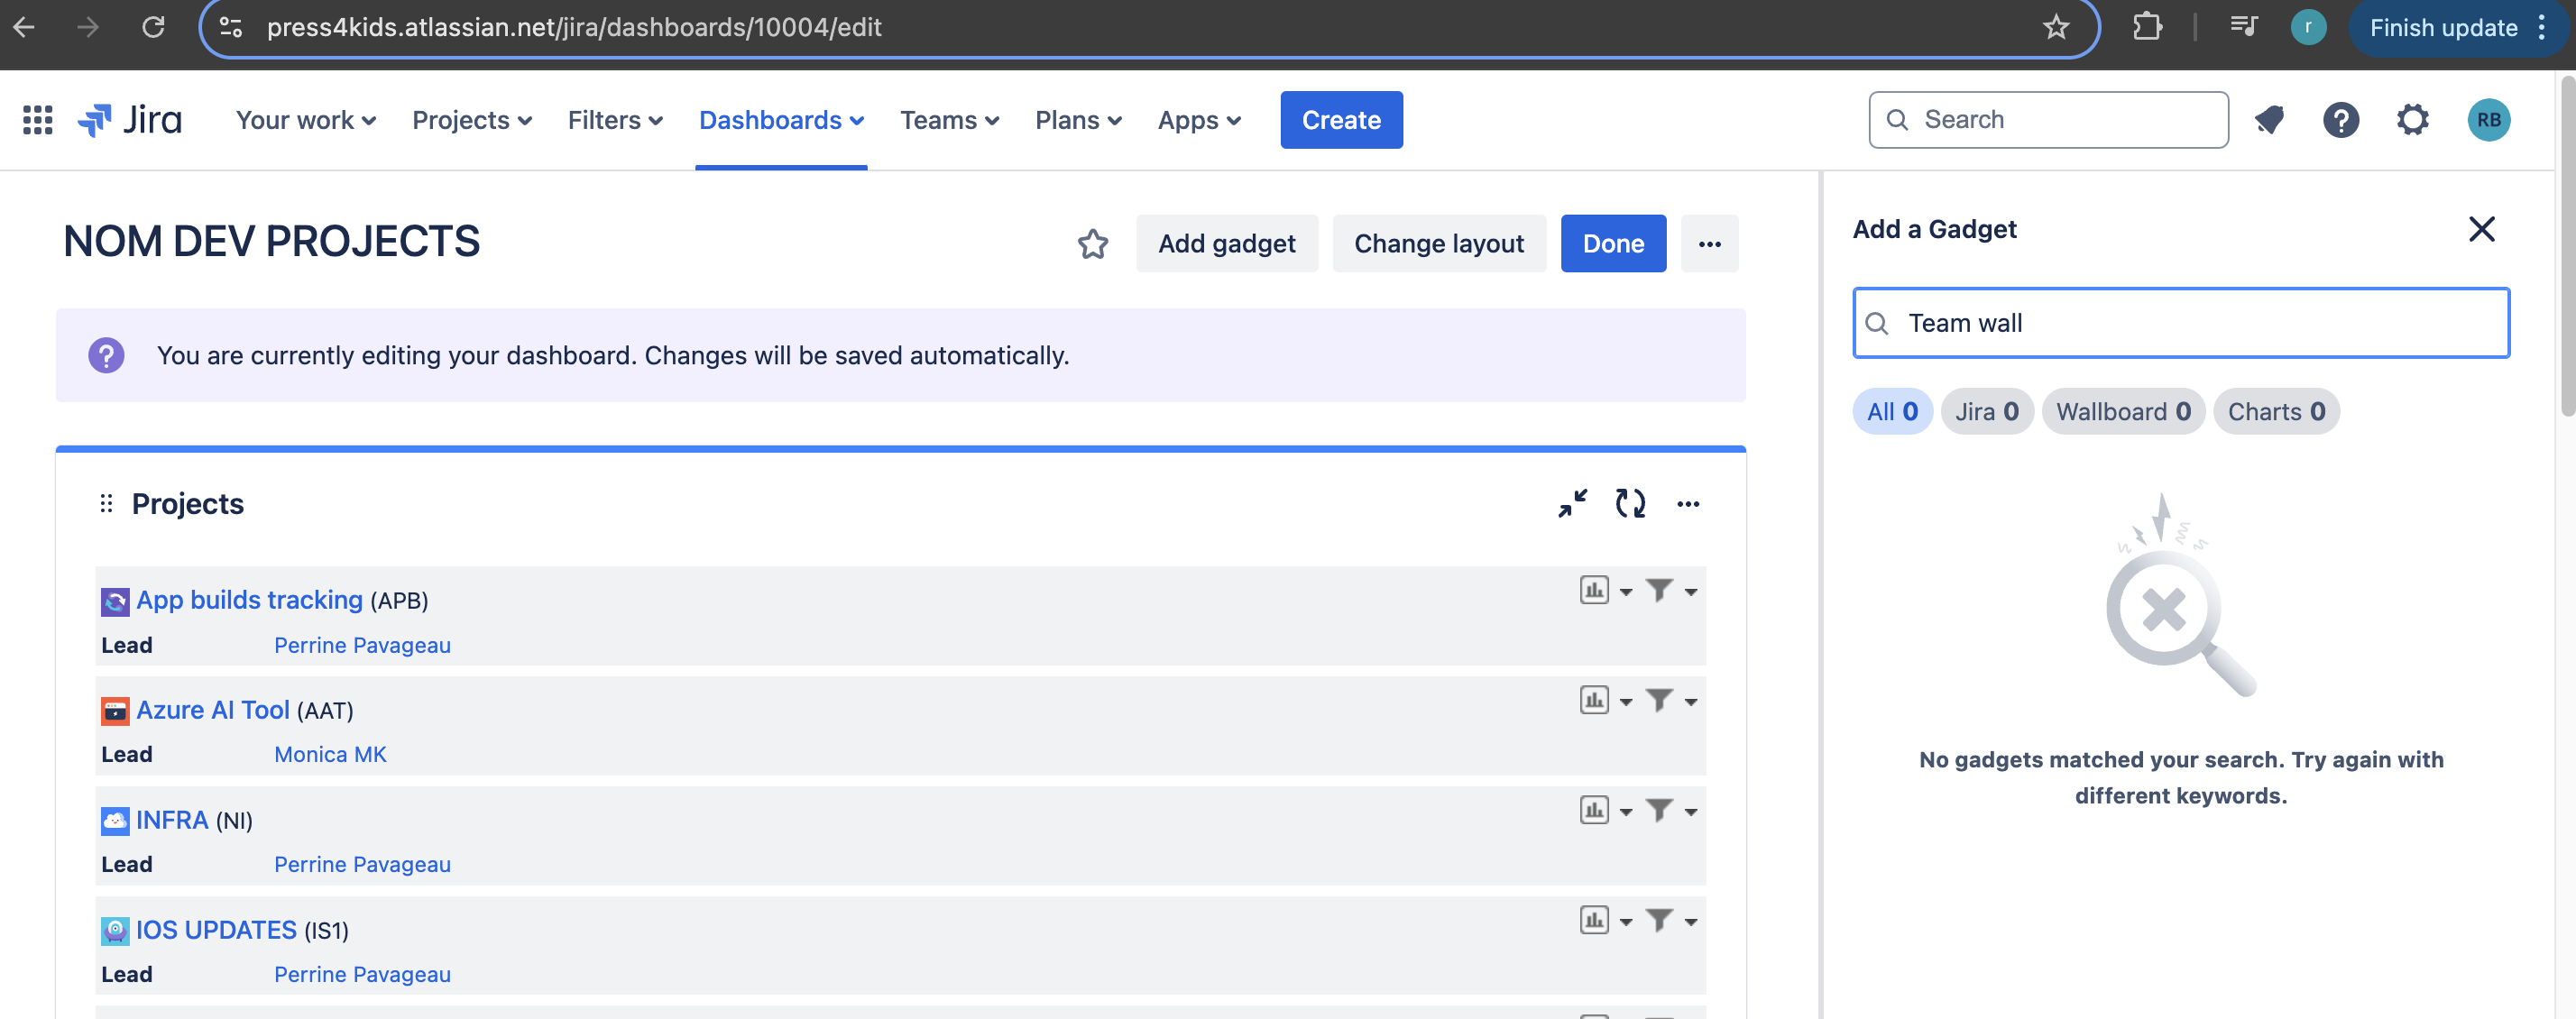Expand the Your work menu
This screenshot has width=2576, height=1019.
(x=306, y=120)
